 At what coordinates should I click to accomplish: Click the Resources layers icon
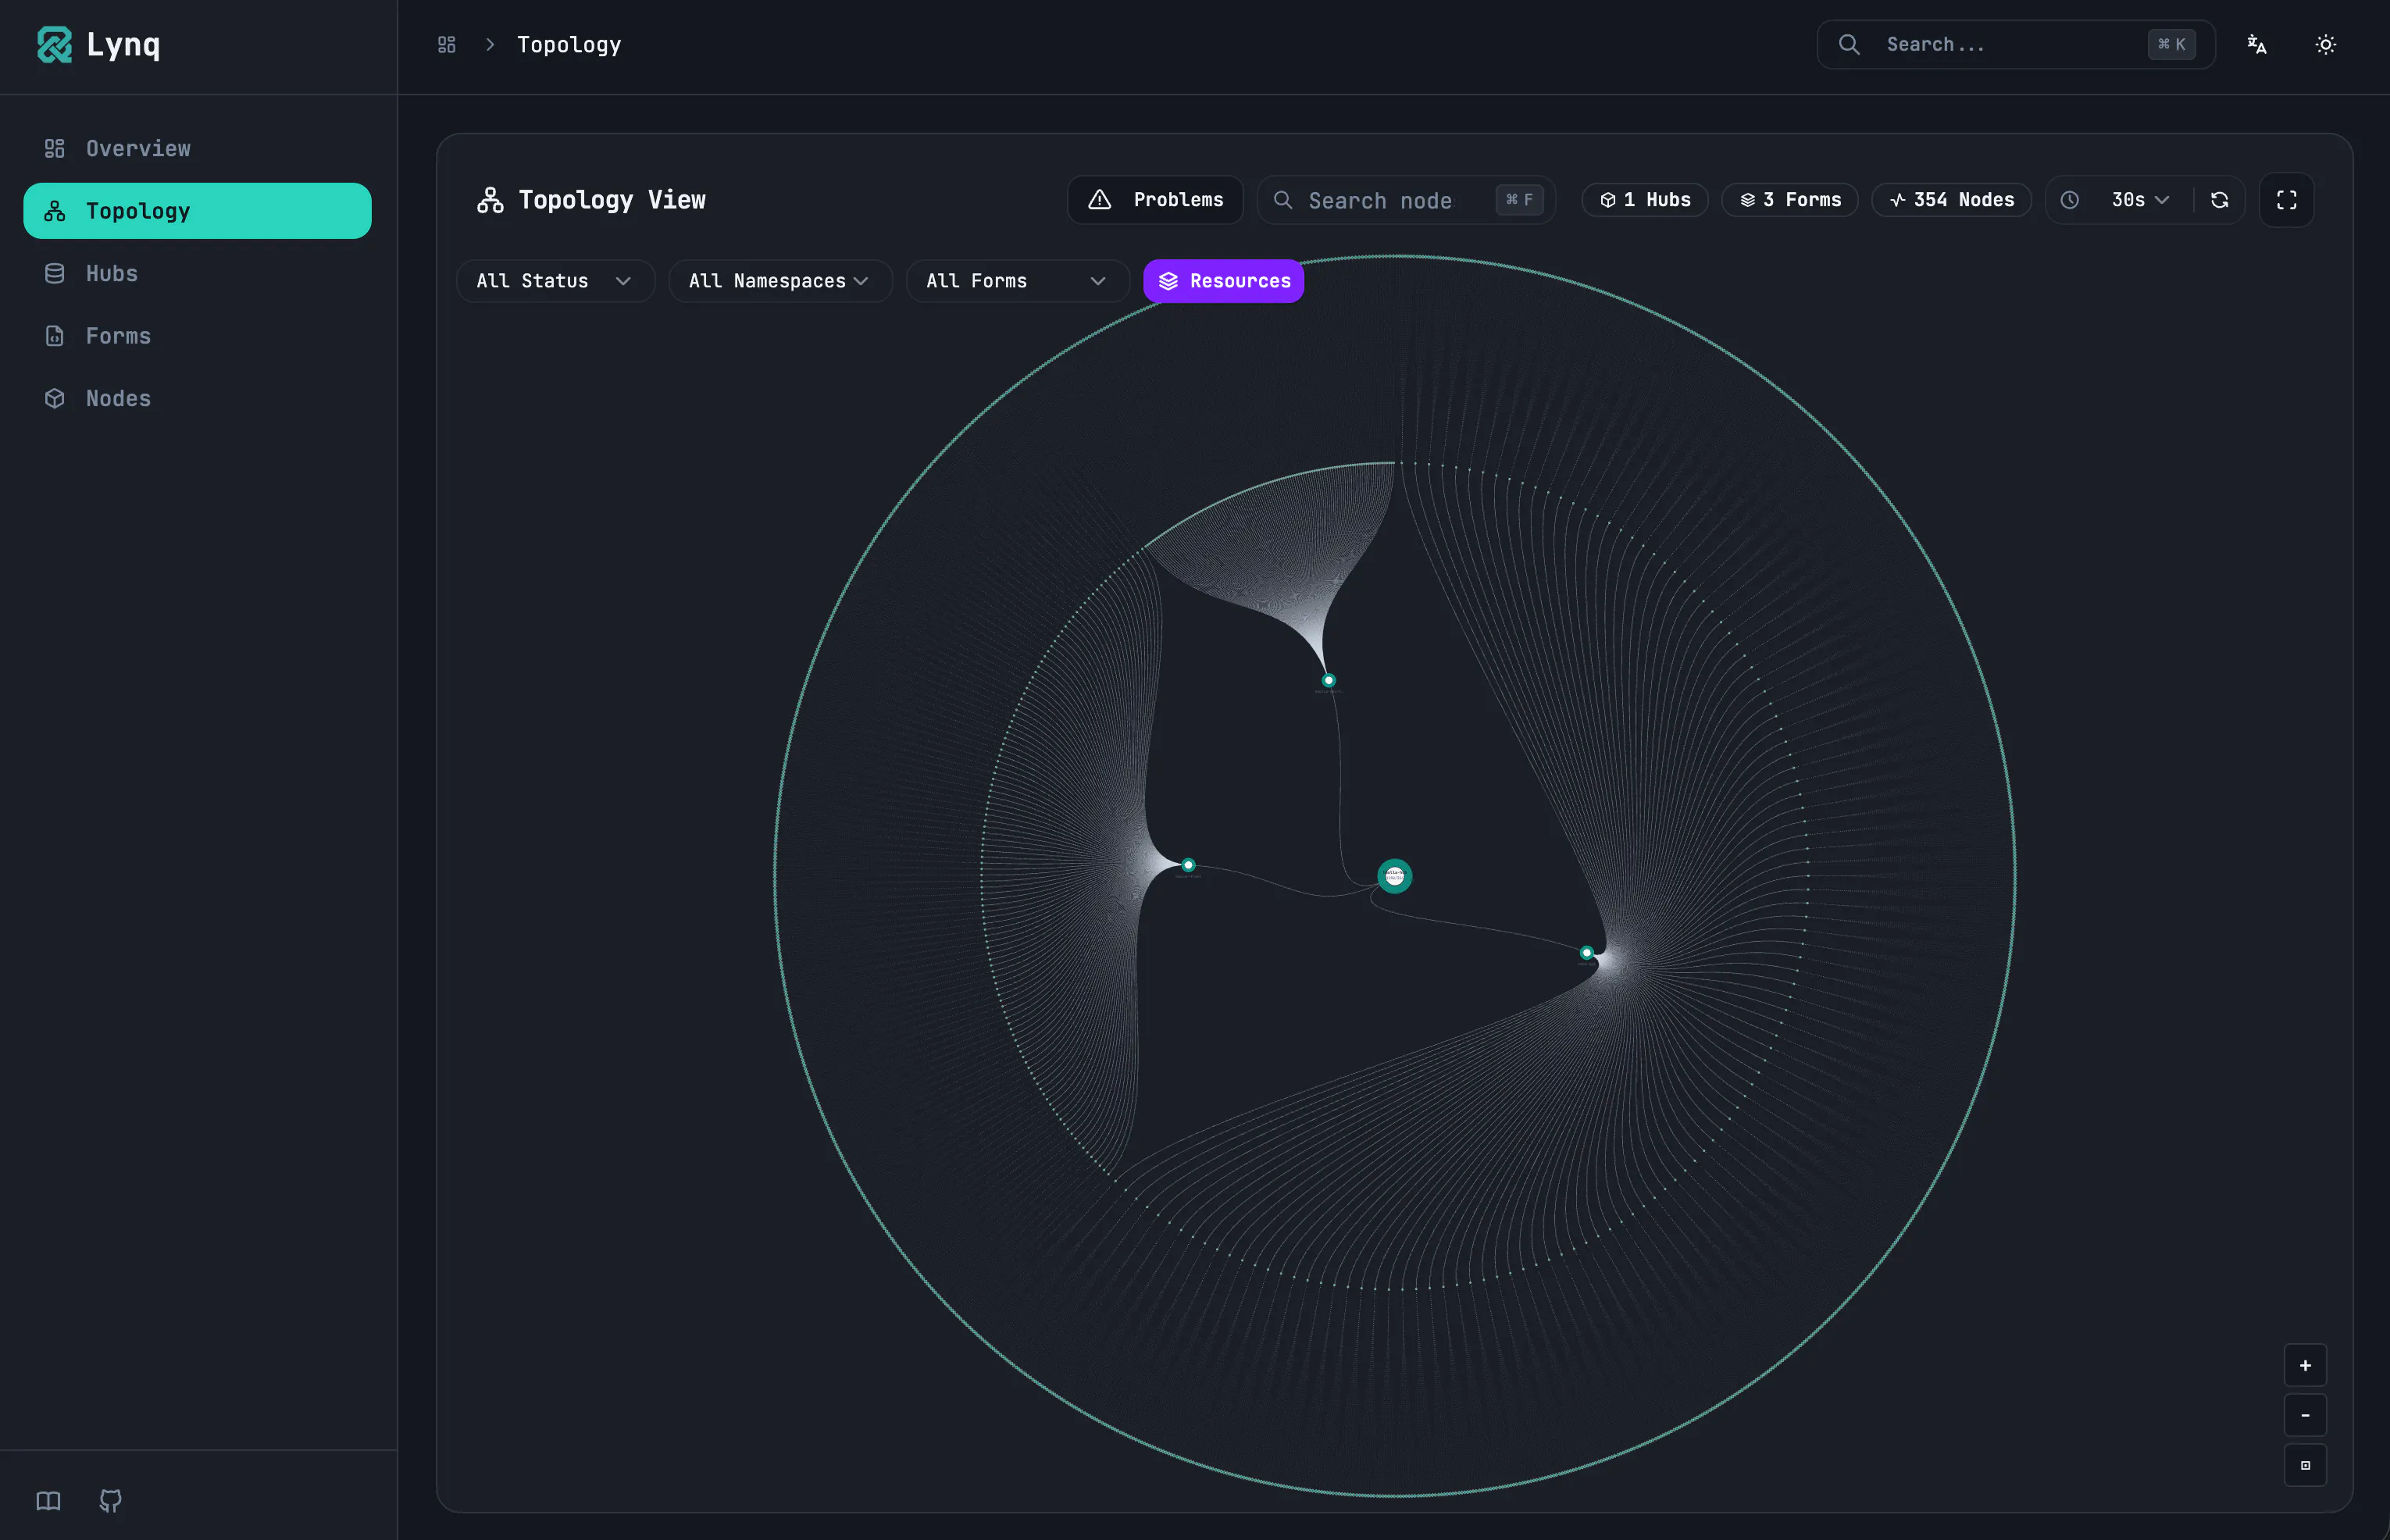click(x=1168, y=281)
